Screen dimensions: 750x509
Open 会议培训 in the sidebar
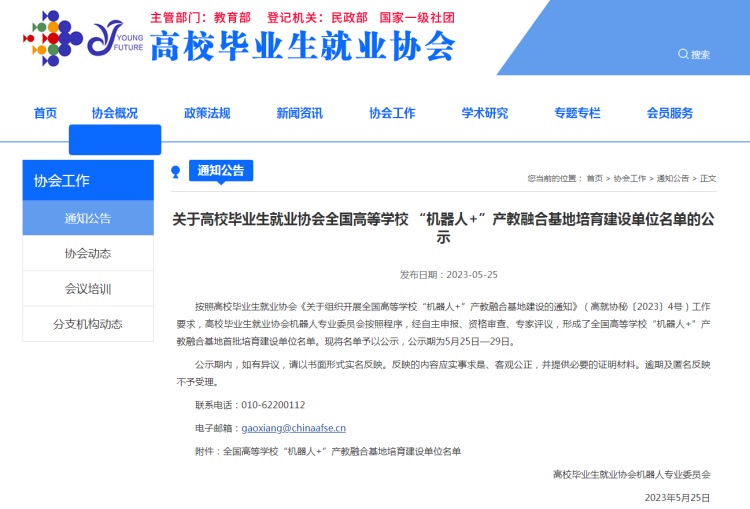tap(88, 289)
